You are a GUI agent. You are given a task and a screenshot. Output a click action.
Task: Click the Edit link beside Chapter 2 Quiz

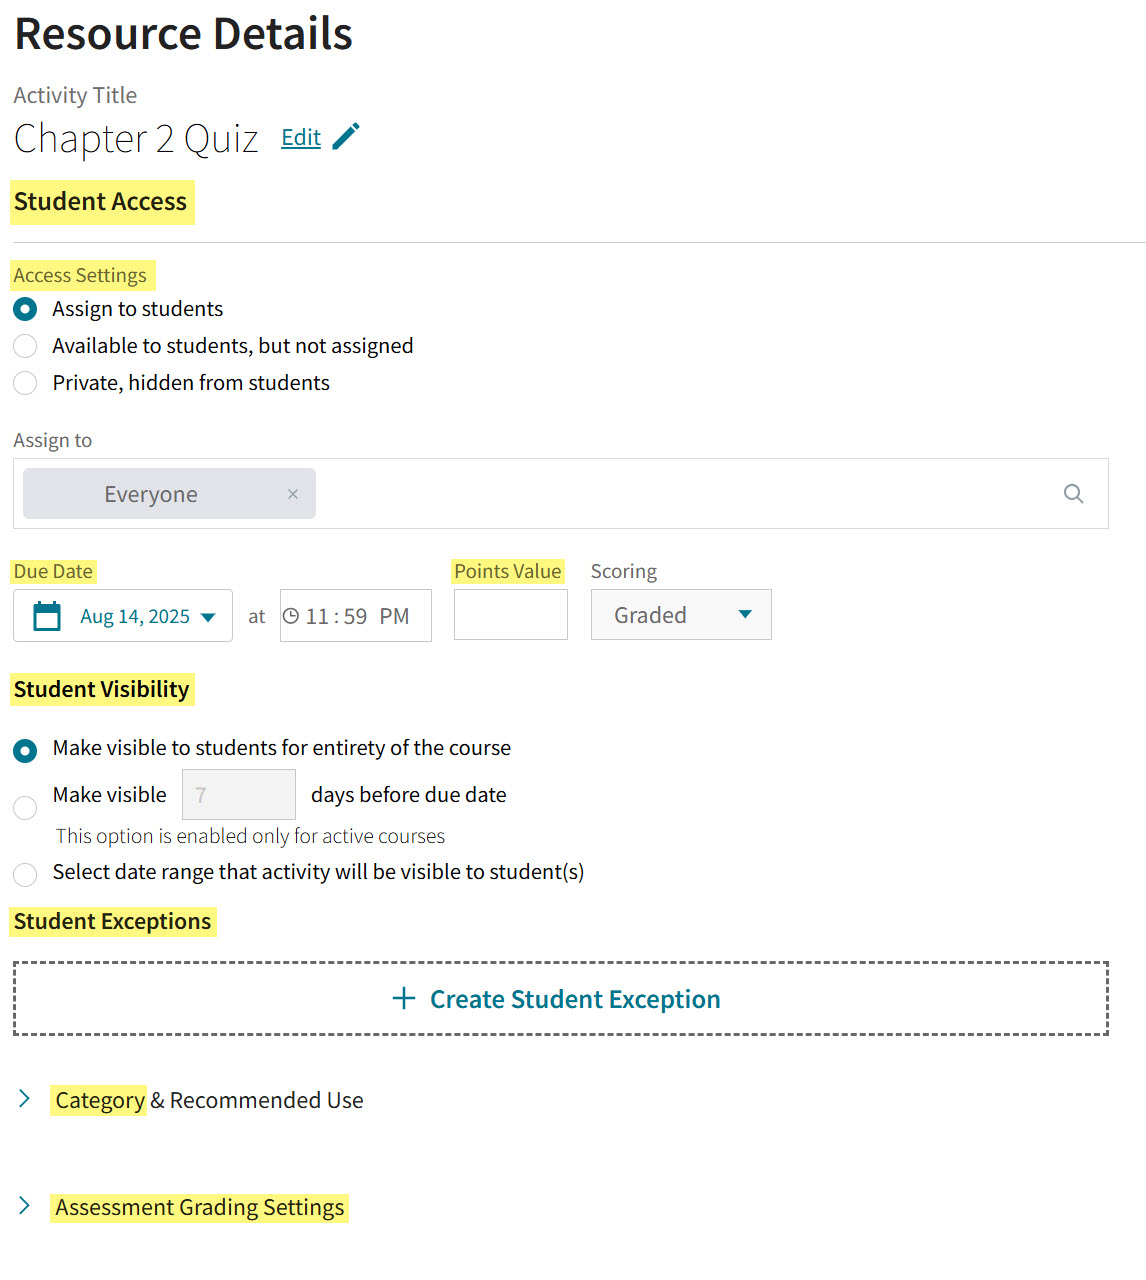coord(300,137)
